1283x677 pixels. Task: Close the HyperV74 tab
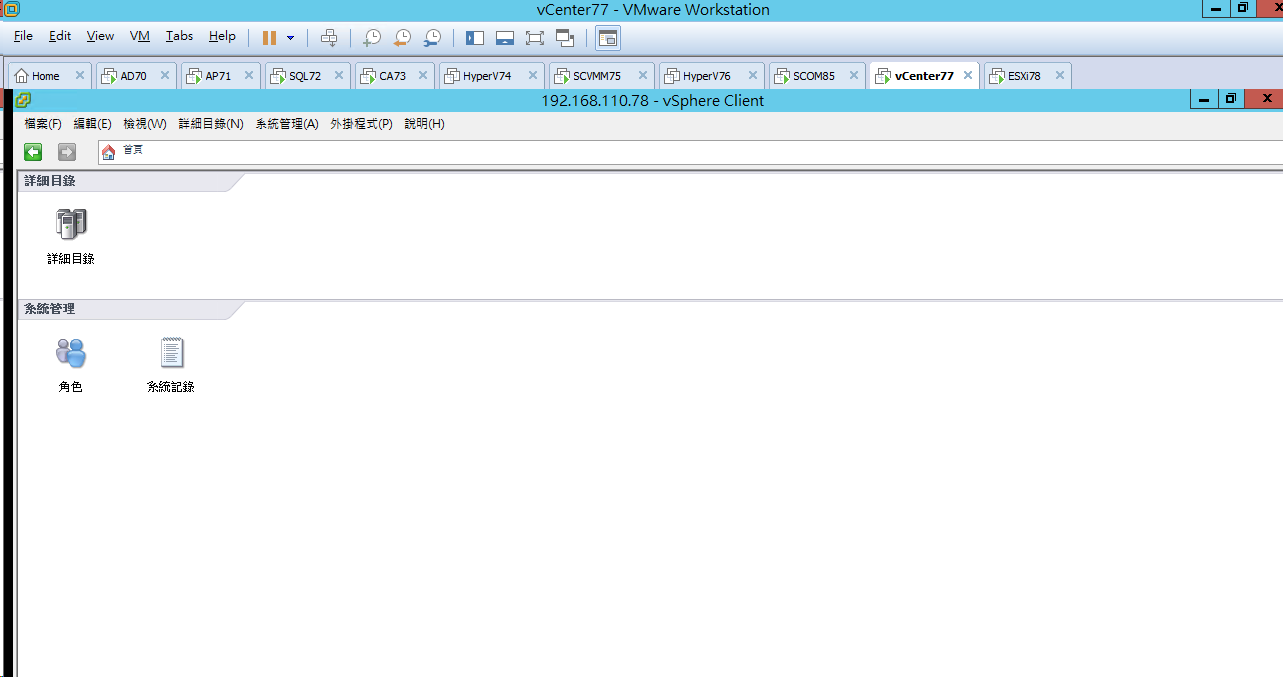point(533,75)
